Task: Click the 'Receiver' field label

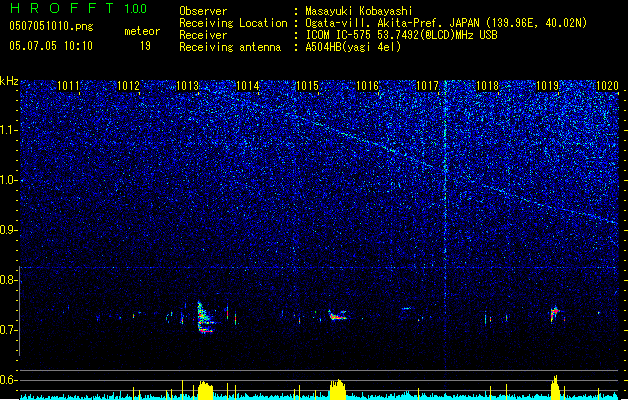Action: 203,35
